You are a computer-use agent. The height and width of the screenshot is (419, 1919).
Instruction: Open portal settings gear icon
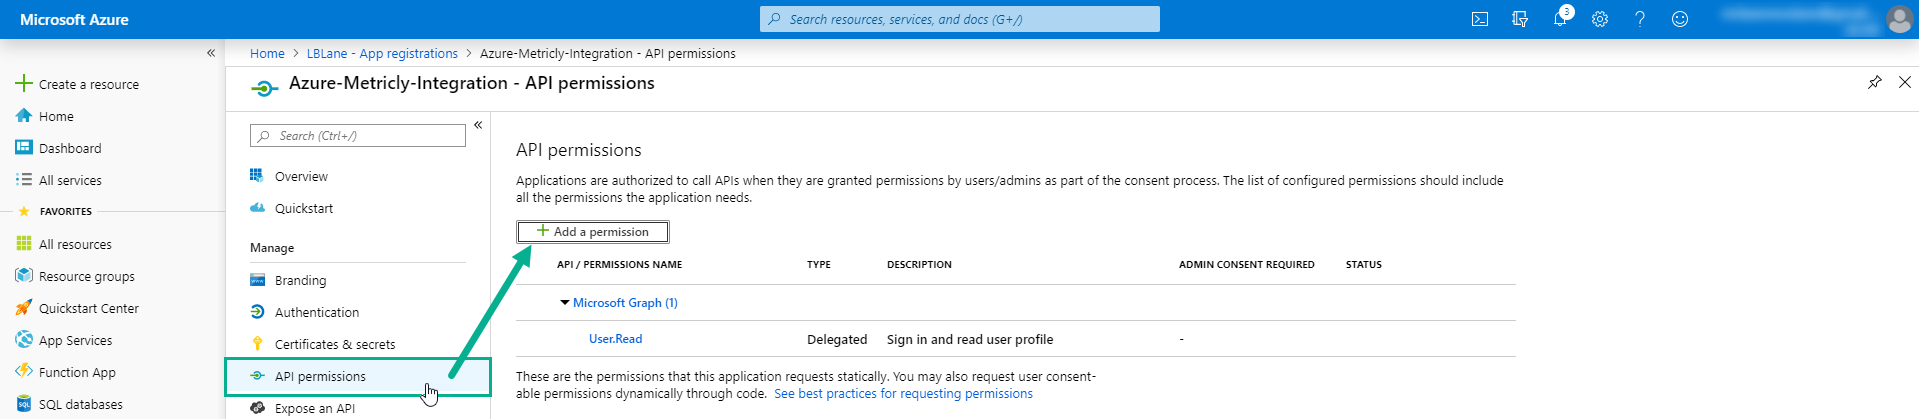(x=1600, y=19)
